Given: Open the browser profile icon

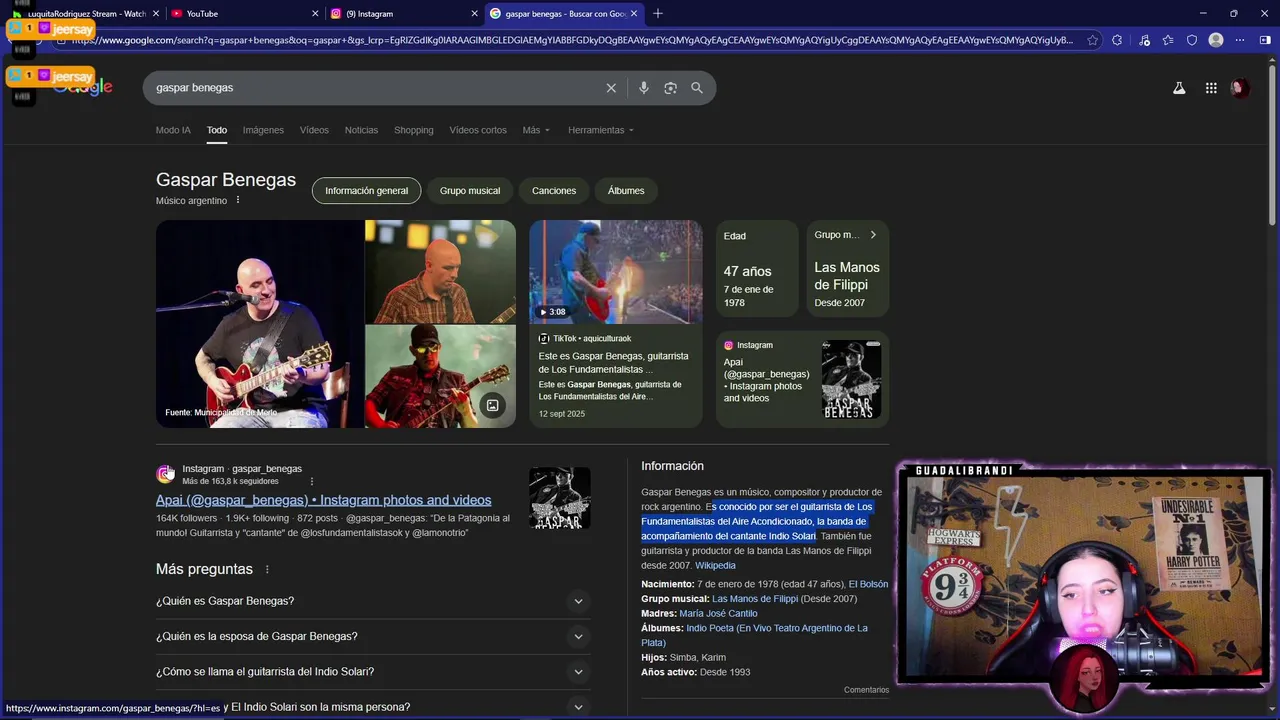Looking at the screenshot, I should pyautogui.click(x=1216, y=40).
